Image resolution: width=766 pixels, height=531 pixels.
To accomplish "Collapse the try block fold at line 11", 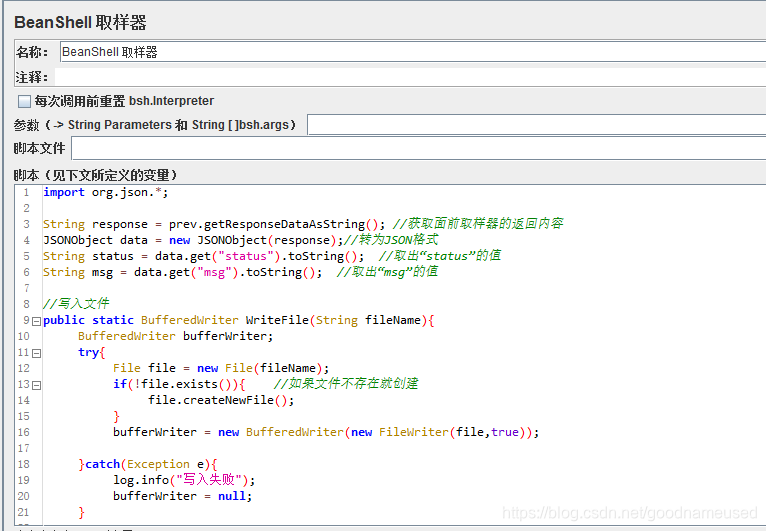I will pyautogui.click(x=36, y=353).
